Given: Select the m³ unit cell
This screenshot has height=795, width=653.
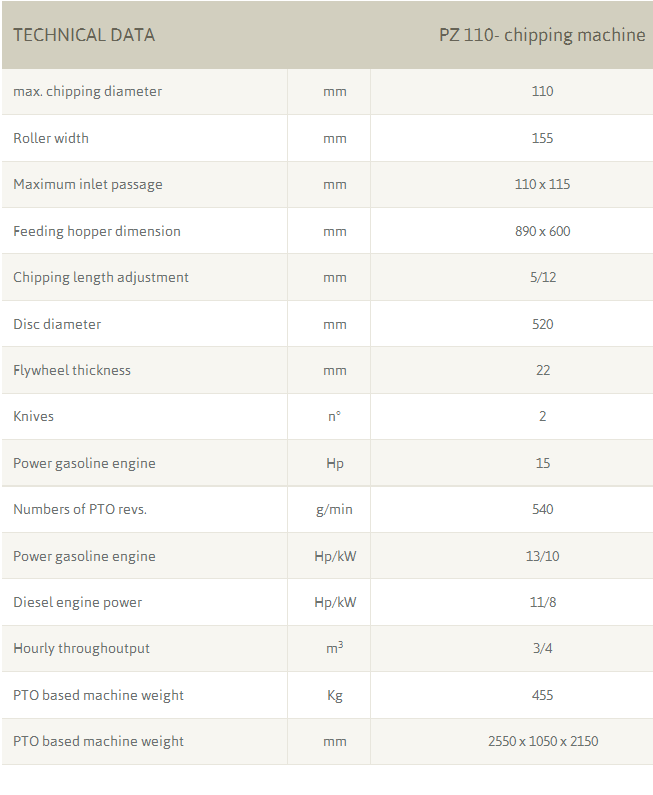Looking at the screenshot, I should click(334, 648).
